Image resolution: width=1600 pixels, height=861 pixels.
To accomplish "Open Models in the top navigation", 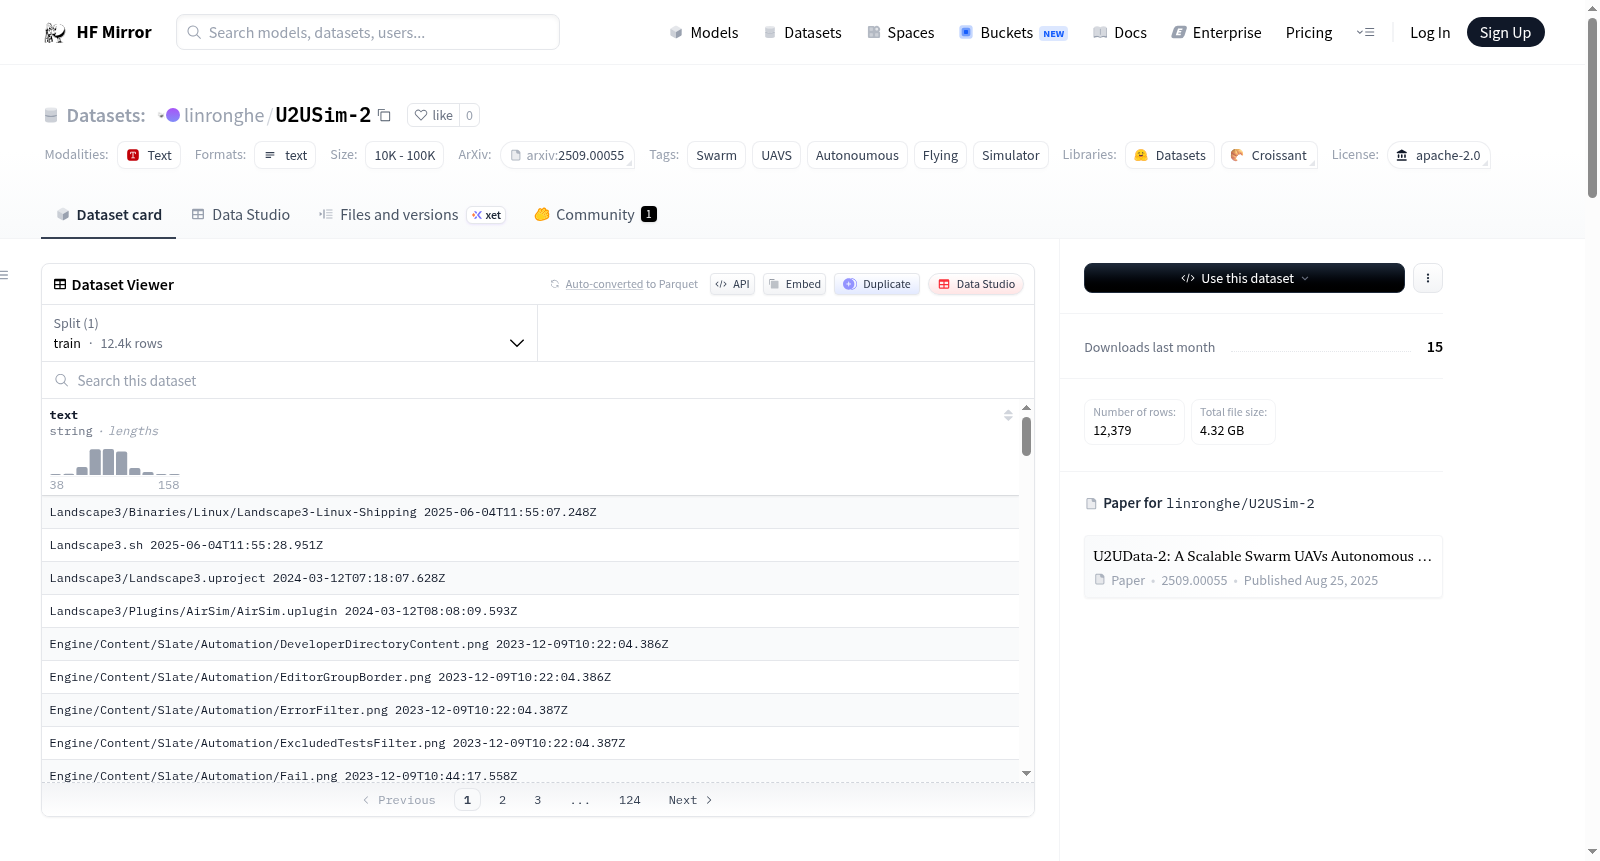I will [704, 33].
